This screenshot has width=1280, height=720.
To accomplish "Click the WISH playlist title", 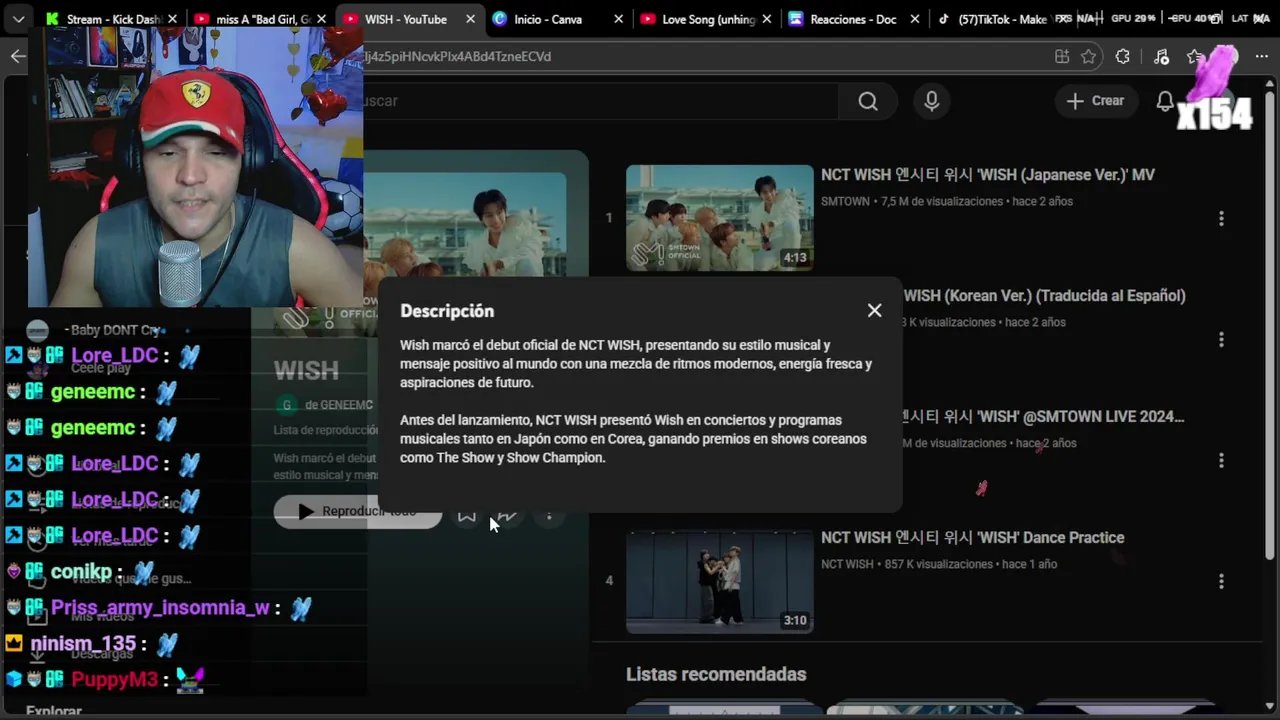I will pyautogui.click(x=306, y=371).
